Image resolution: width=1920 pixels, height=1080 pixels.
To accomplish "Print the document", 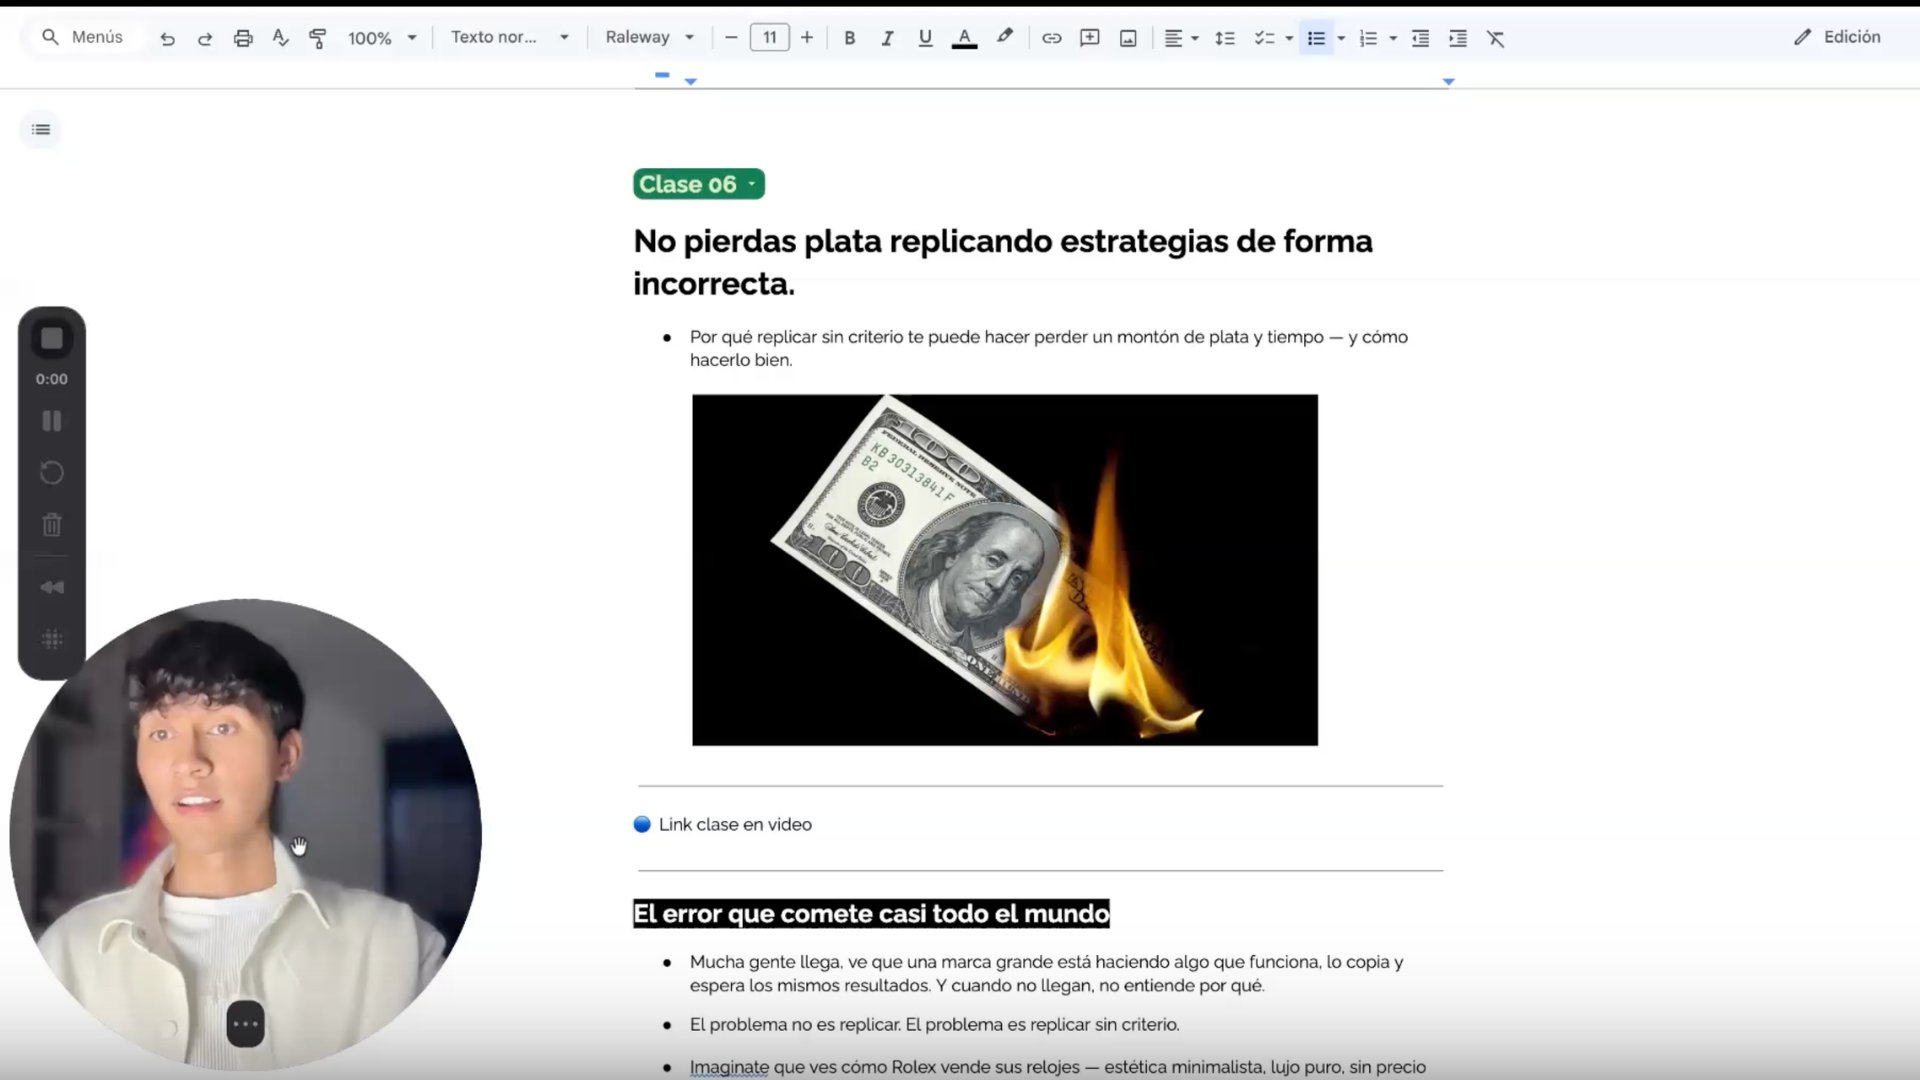I will (x=243, y=38).
